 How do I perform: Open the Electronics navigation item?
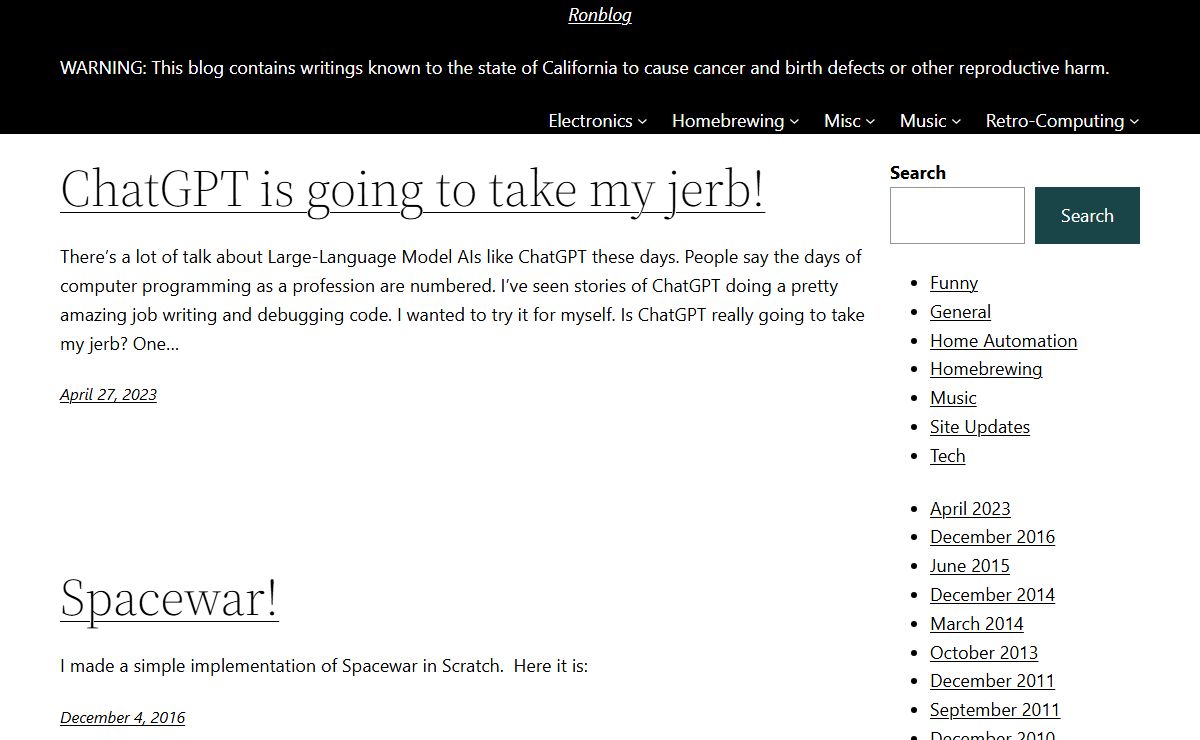click(x=590, y=121)
